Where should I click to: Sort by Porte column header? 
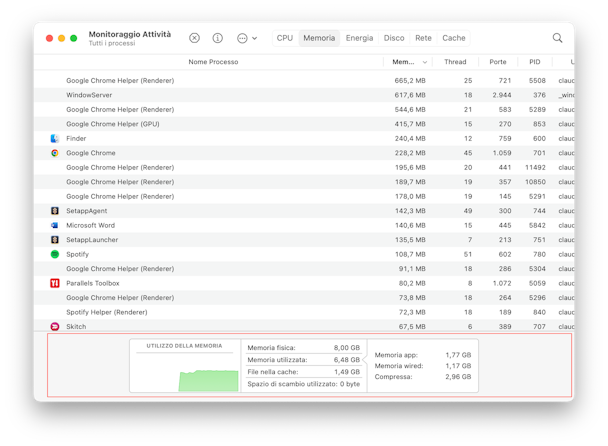tap(498, 62)
